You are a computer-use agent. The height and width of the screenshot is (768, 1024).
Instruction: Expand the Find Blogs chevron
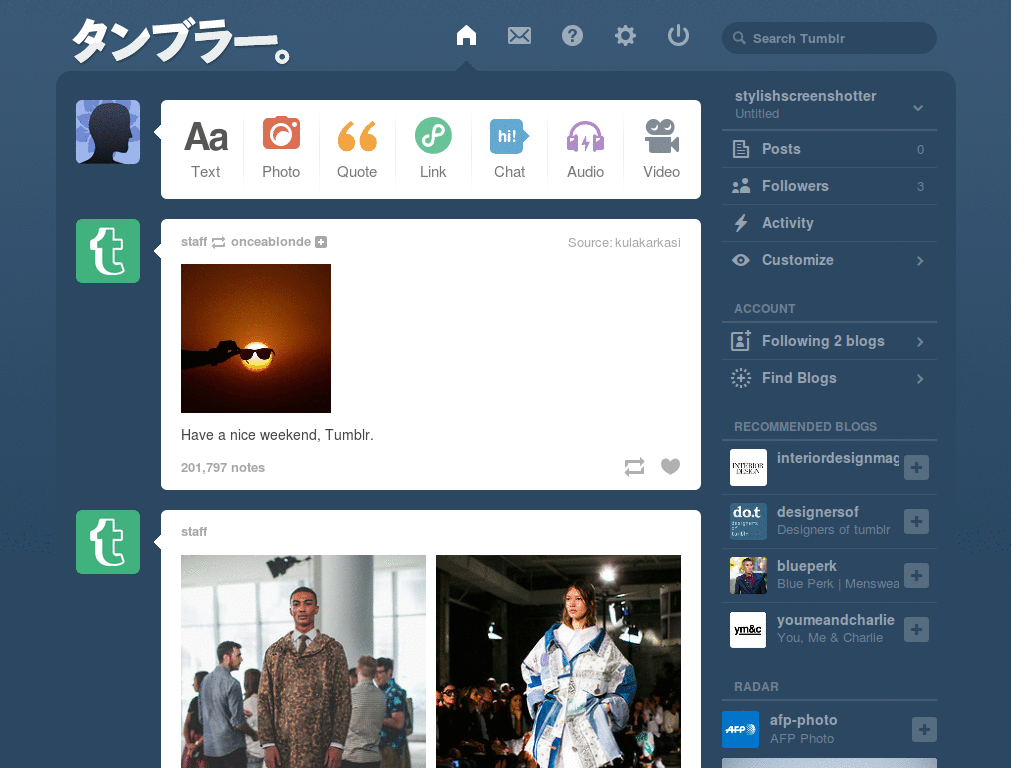(x=920, y=379)
